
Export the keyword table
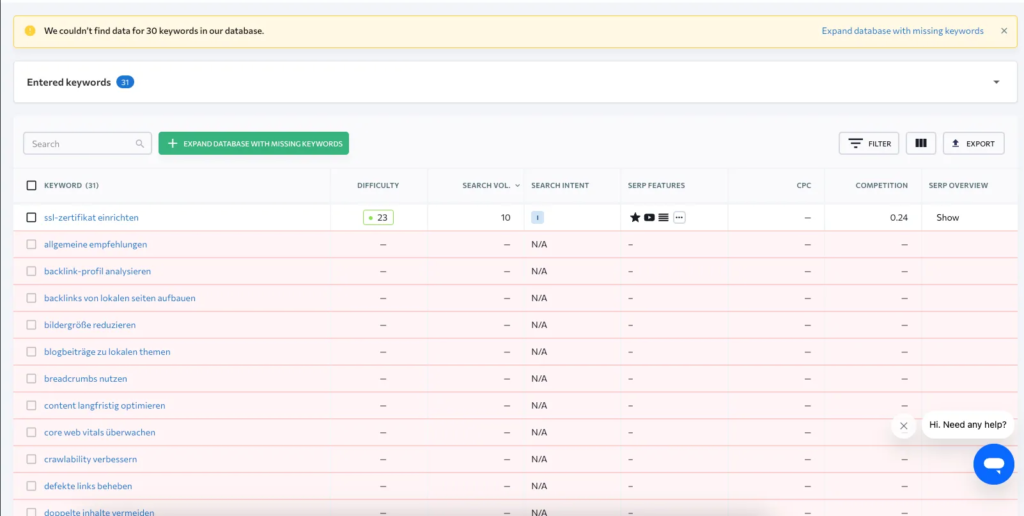[973, 144]
